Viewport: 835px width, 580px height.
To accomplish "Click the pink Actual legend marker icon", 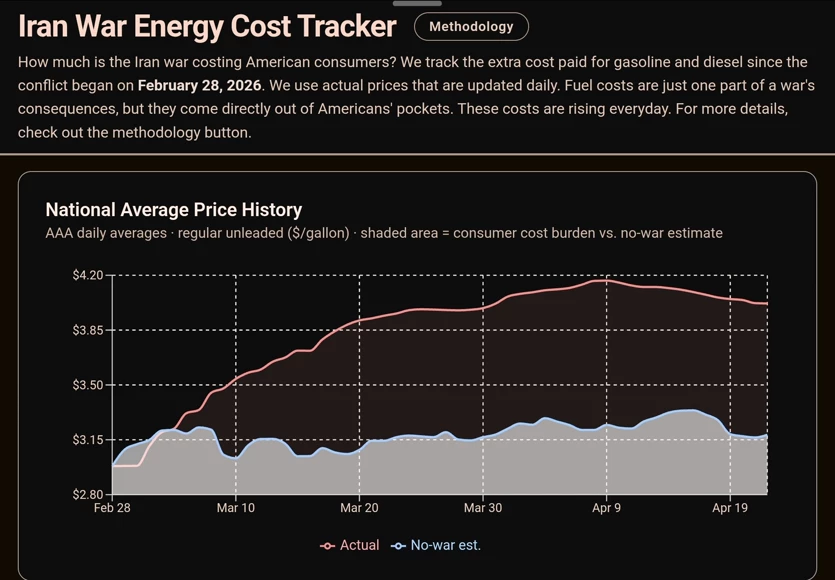I will pyautogui.click(x=327, y=546).
